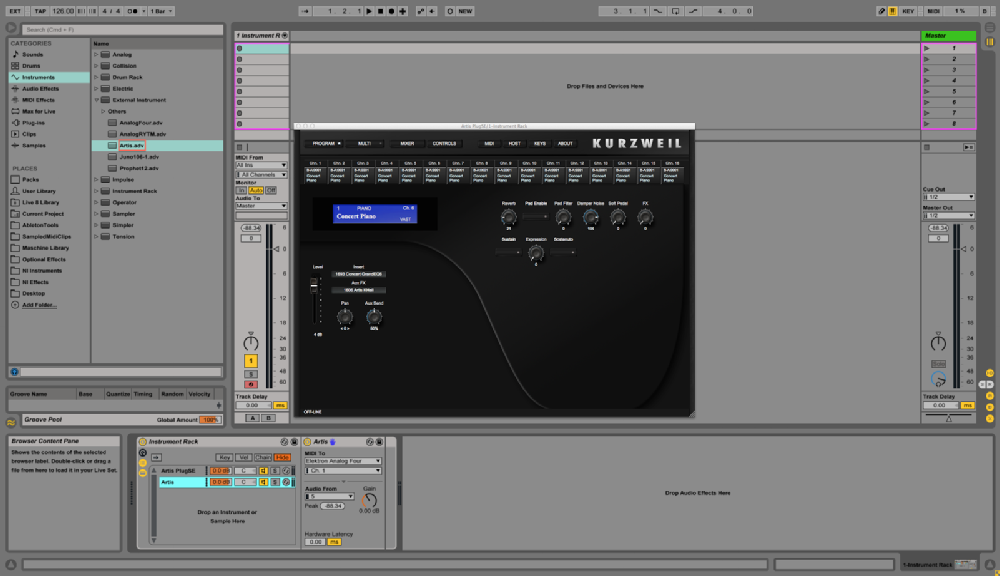The height and width of the screenshot is (576, 1000).
Task: Open the MIXER tab in Kurzweil plugin
Action: [407, 143]
